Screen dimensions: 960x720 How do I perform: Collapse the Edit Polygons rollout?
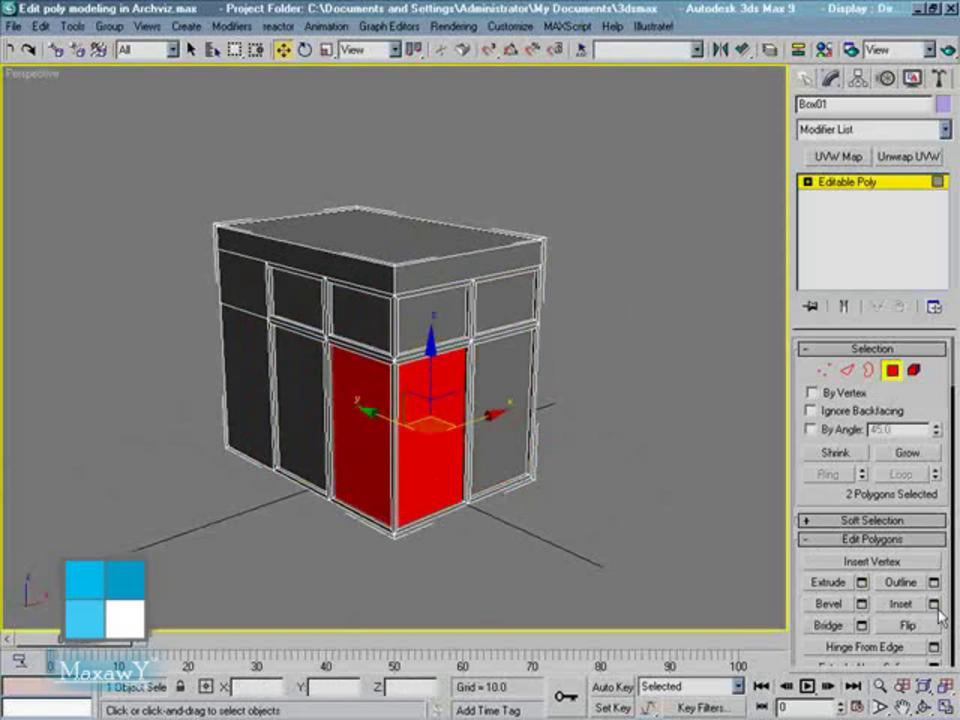(872, 539)
